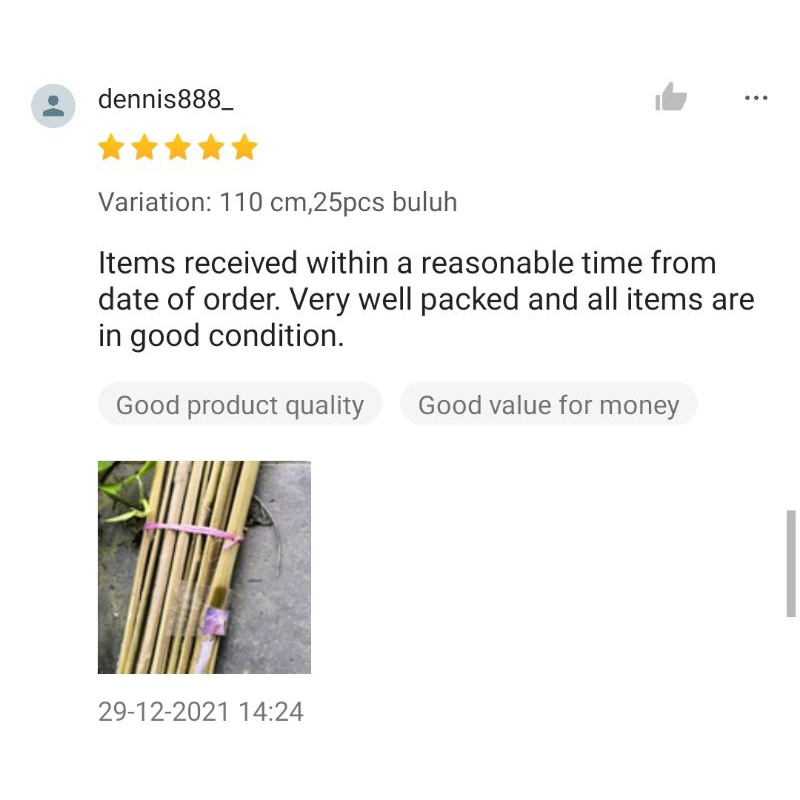Like the review with thumbs-up icon
The image size is (800, 800).
(x=670, y=97)
